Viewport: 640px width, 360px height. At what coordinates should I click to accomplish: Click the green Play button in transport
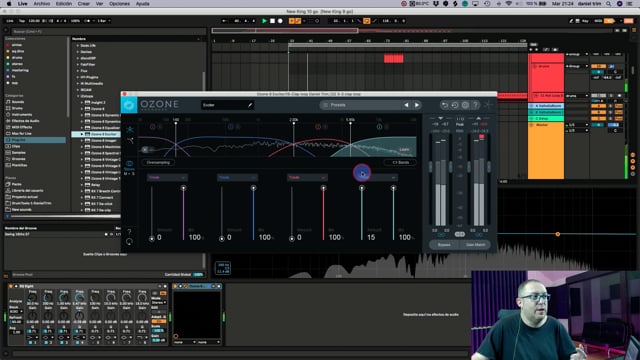click(x=264, y=21)
